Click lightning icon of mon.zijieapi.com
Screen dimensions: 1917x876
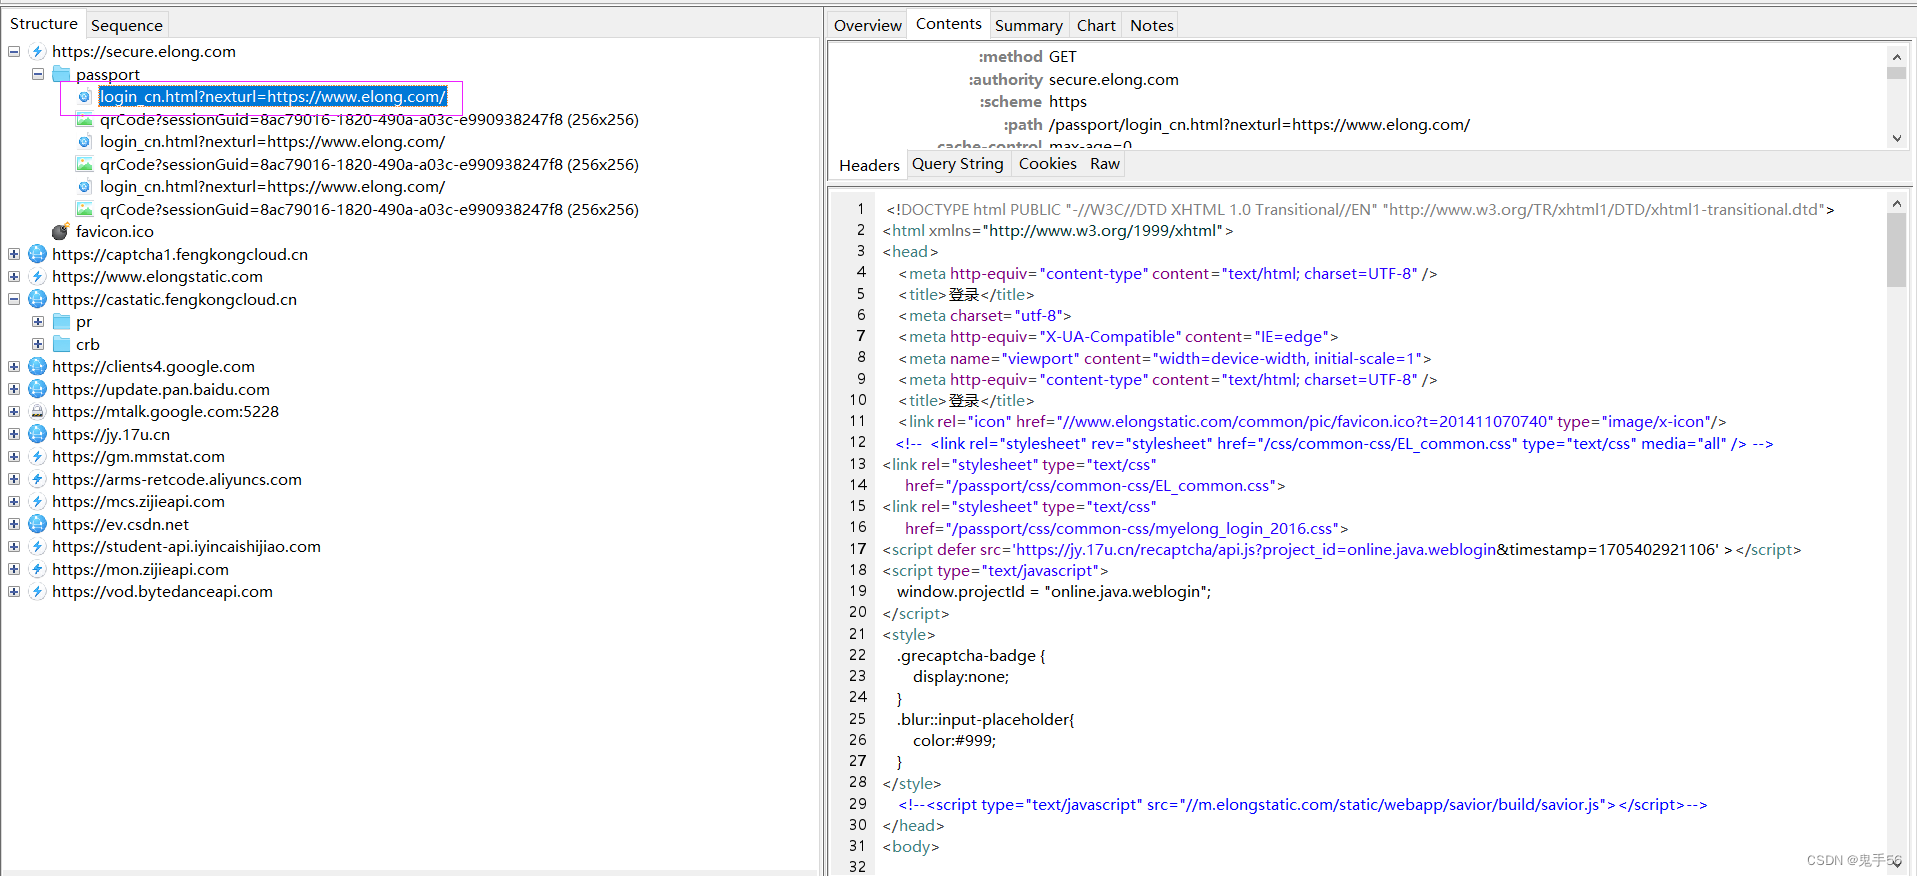[38, 569]
